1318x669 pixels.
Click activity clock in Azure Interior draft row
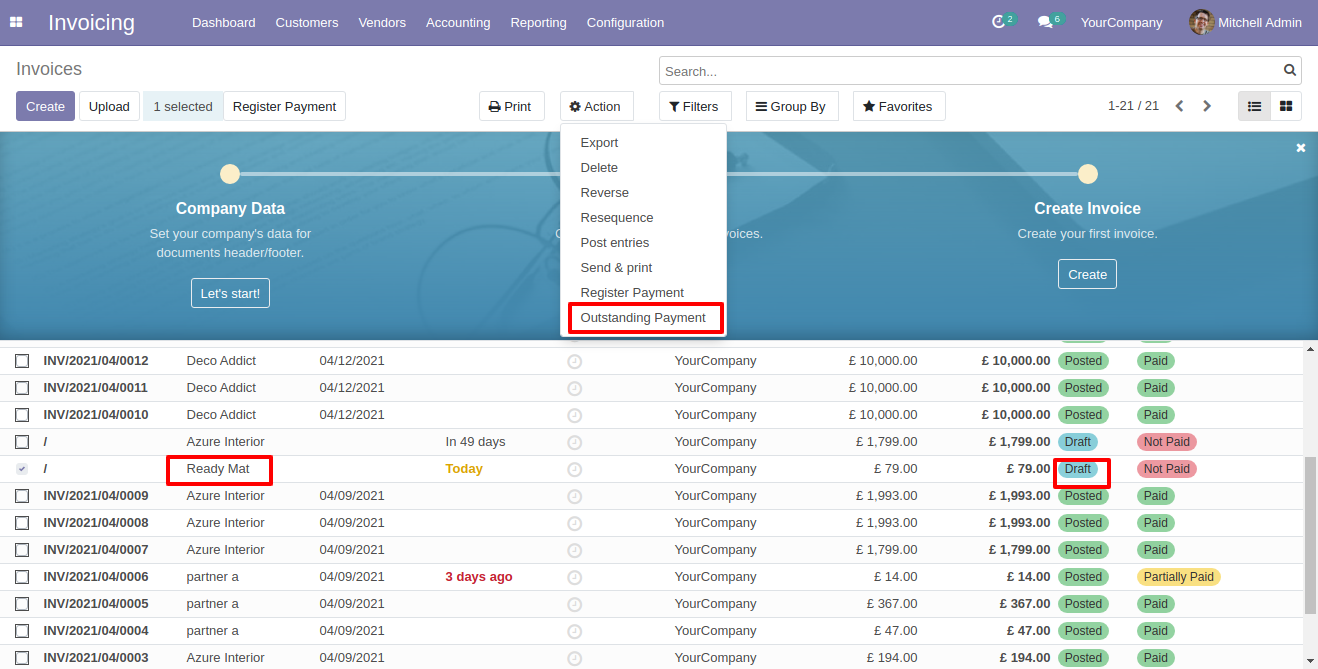[574, 442]
